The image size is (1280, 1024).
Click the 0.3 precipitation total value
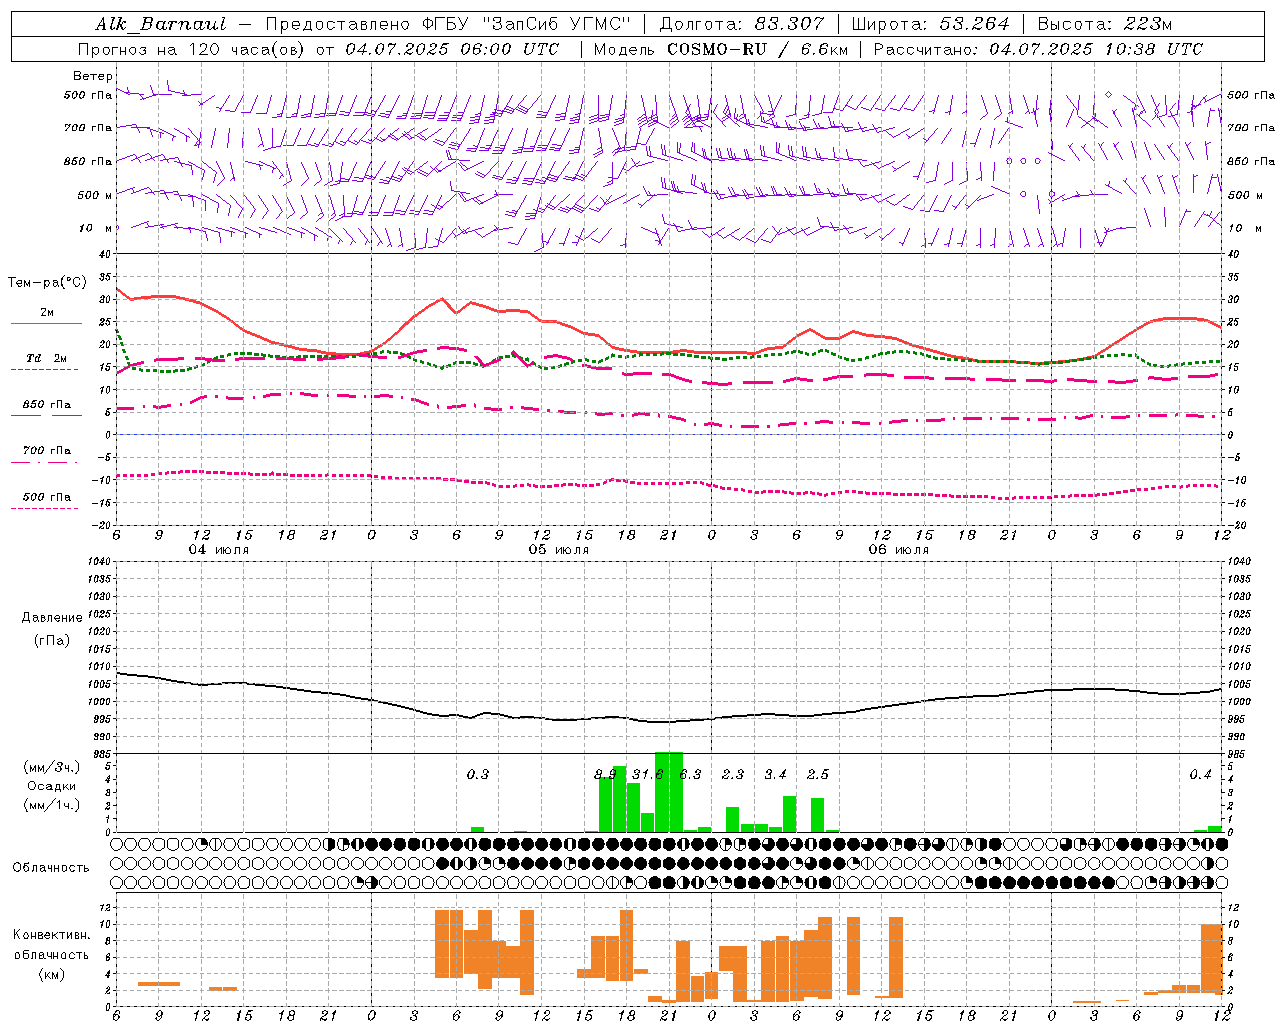pos(478,774)
